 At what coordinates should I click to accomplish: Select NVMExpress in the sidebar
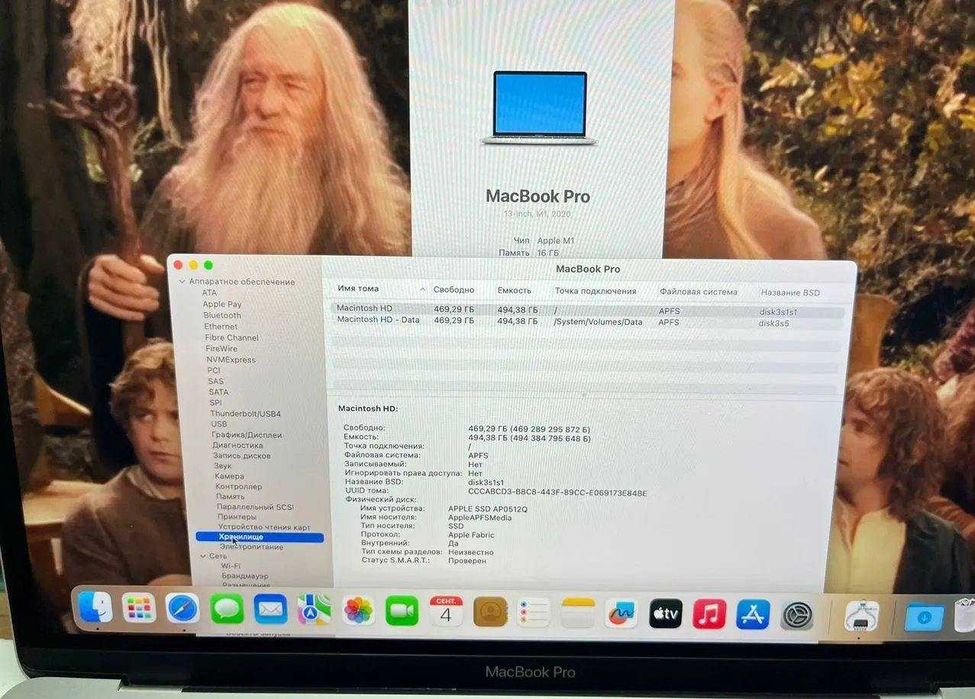(x=231, y=359)
